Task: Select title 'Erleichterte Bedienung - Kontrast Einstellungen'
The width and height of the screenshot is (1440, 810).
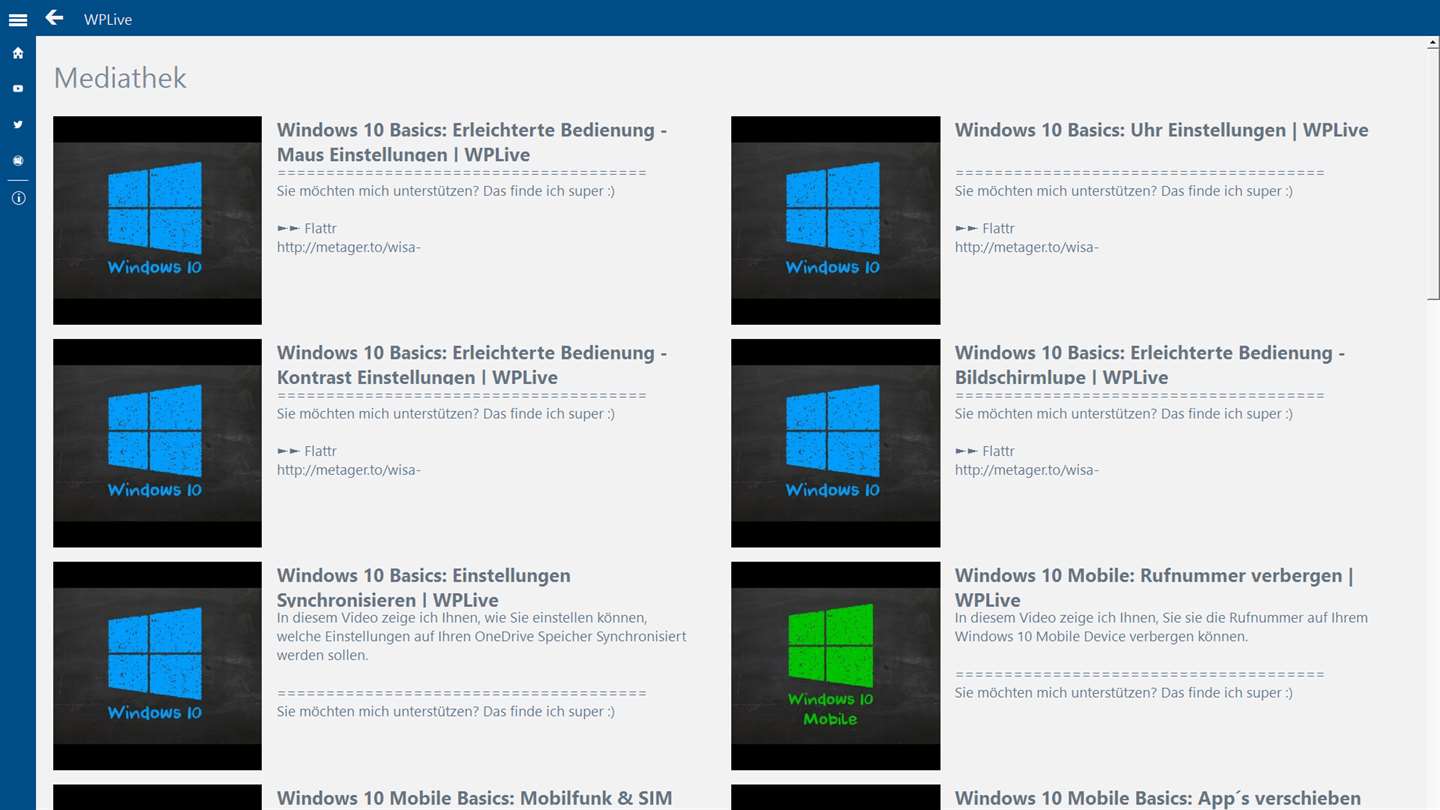Action: pos(472,365)
